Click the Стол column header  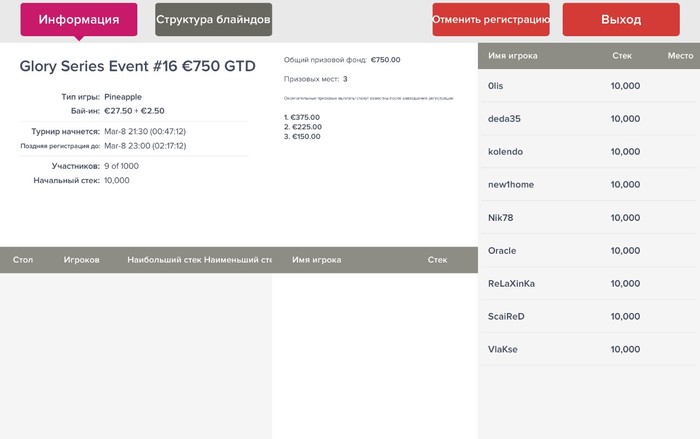click(23, 260)
